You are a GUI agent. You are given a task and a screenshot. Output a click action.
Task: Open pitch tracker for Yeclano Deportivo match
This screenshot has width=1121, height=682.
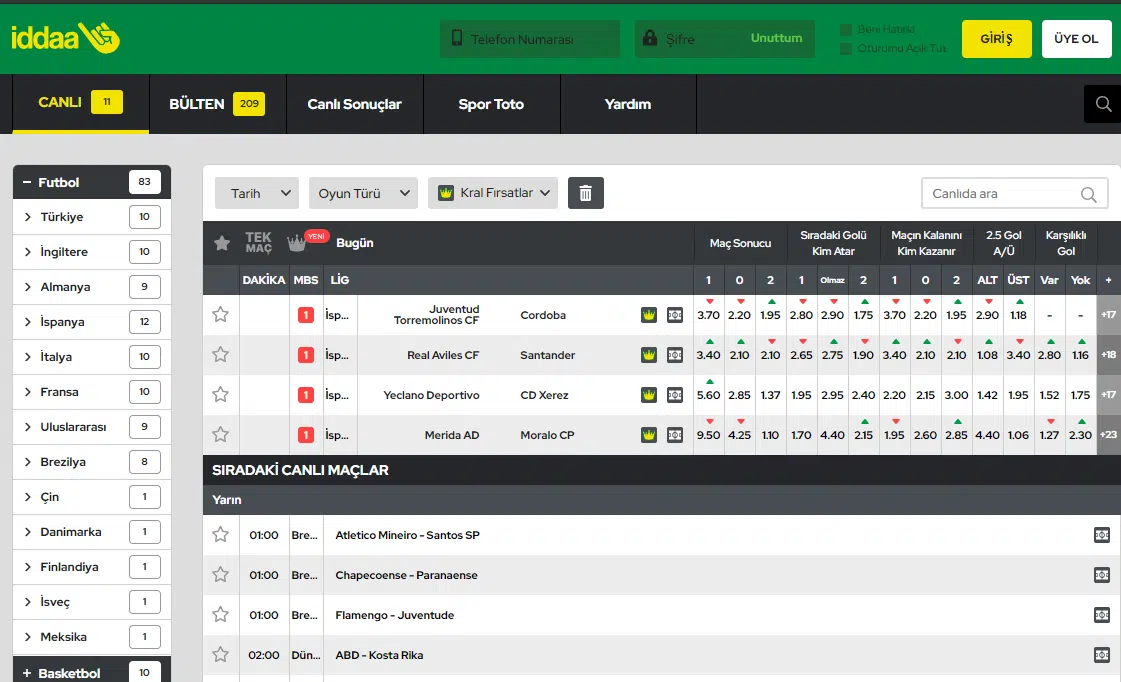[x=674, y=395]
